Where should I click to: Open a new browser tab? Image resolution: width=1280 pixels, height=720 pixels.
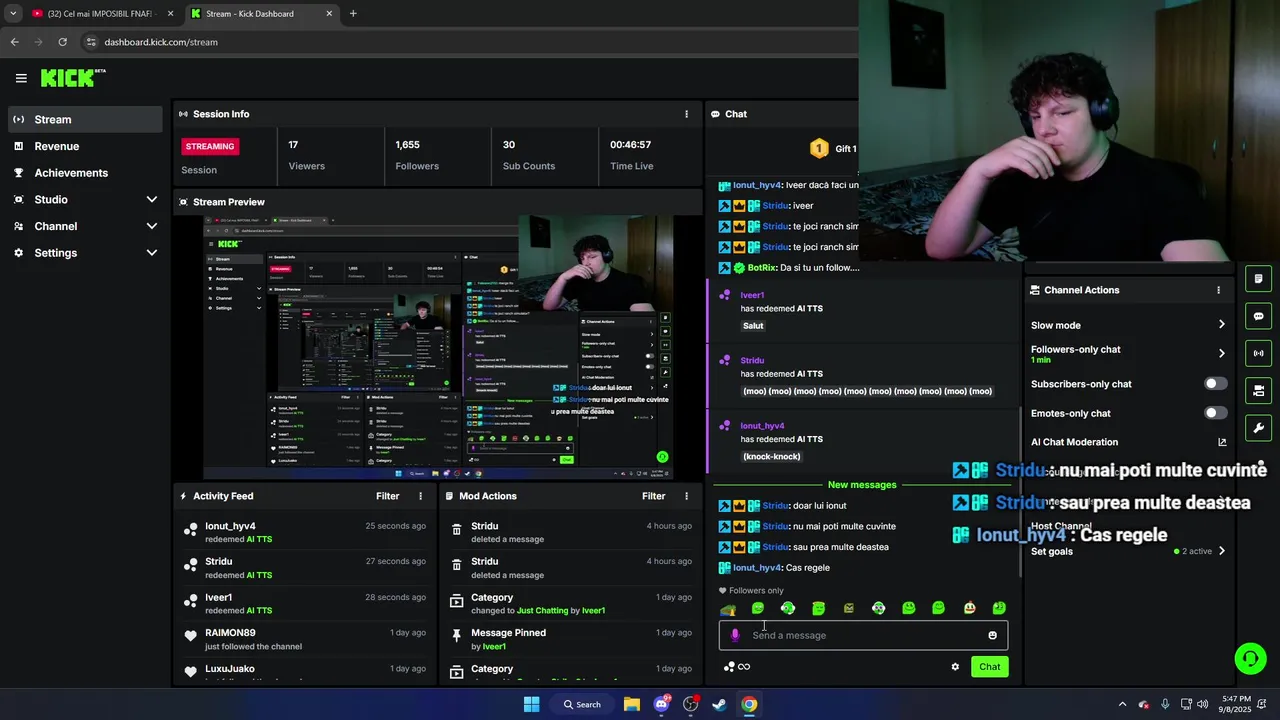click(x=353, y=14)
